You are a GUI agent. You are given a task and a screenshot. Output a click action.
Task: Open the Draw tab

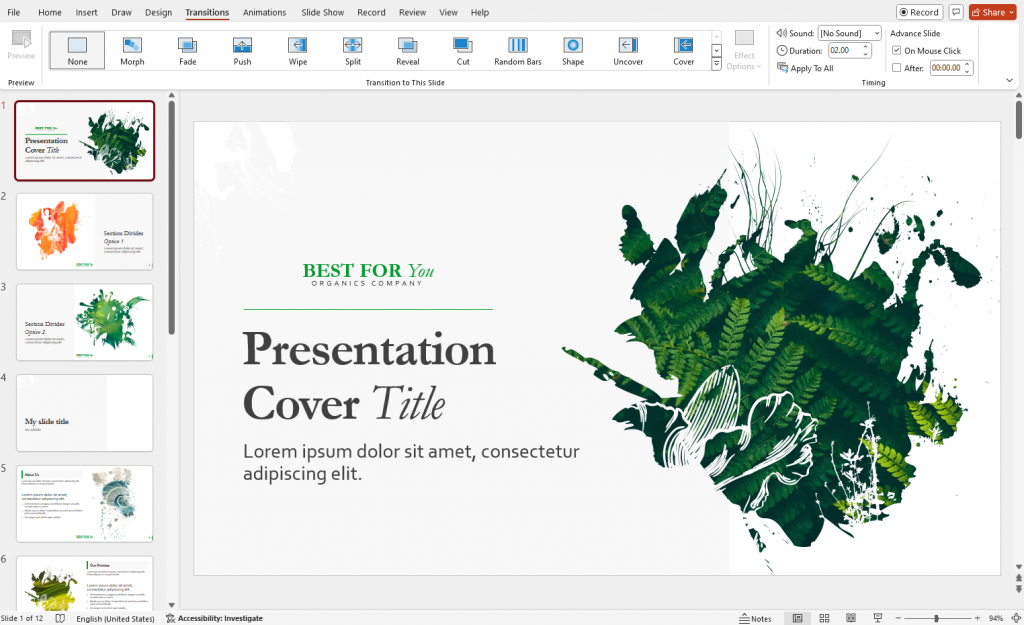click(x=121, y=12)
